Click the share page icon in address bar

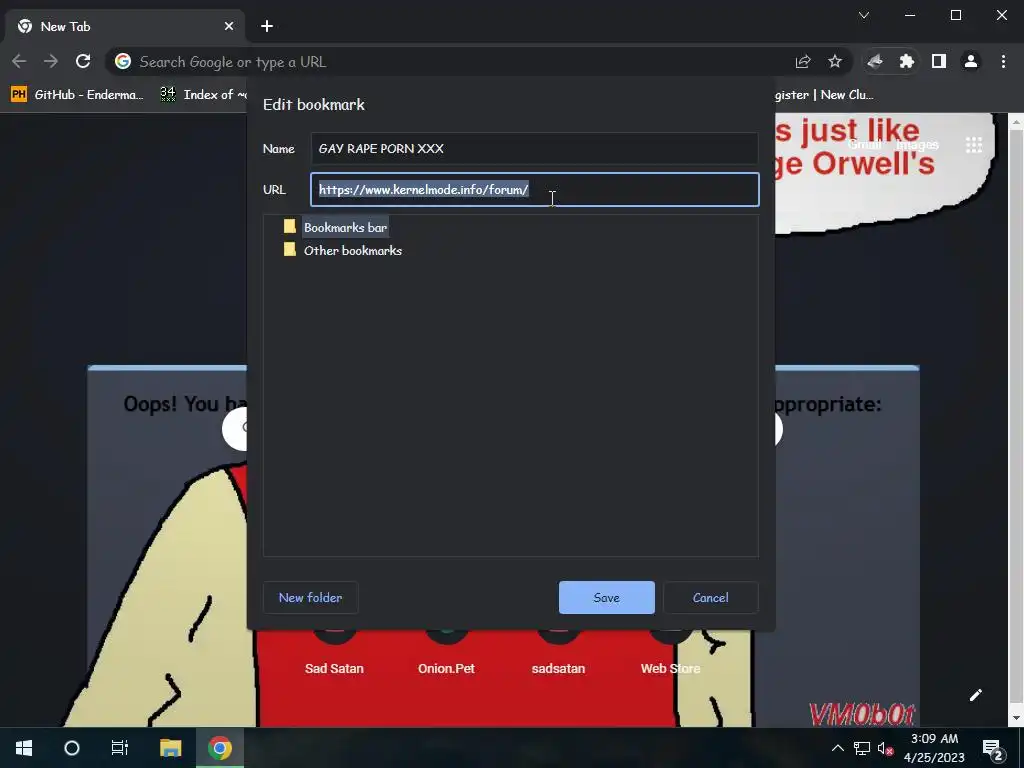pos(803,61)
